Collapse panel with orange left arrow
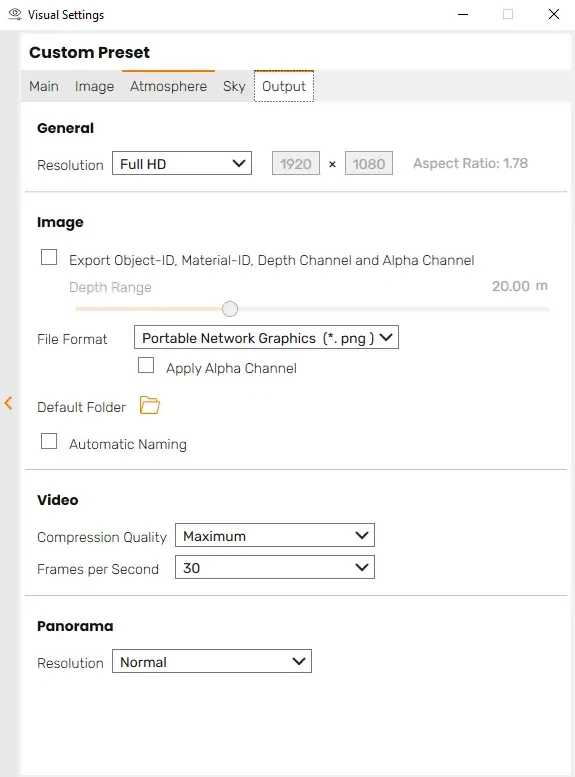 8,403
